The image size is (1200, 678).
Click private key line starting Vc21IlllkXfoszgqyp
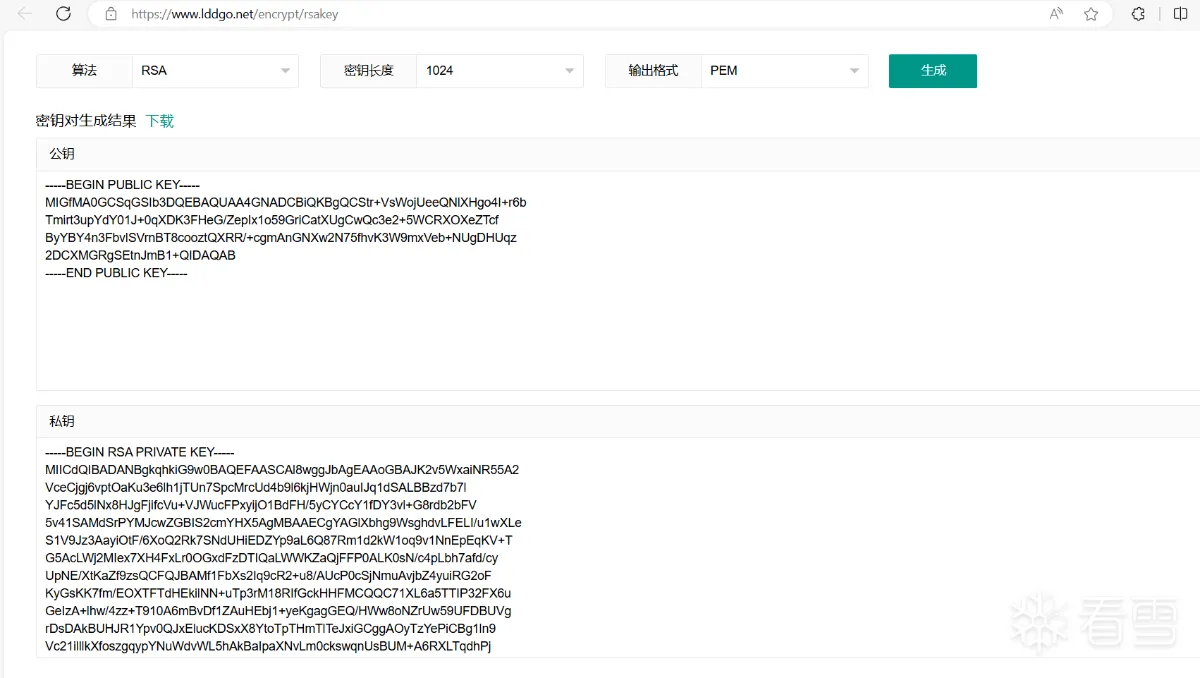click(268, 646)
